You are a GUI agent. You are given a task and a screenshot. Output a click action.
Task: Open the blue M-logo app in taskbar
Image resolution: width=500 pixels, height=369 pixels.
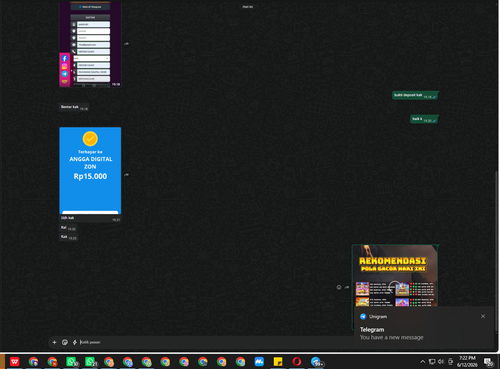[x=259, y=362]
